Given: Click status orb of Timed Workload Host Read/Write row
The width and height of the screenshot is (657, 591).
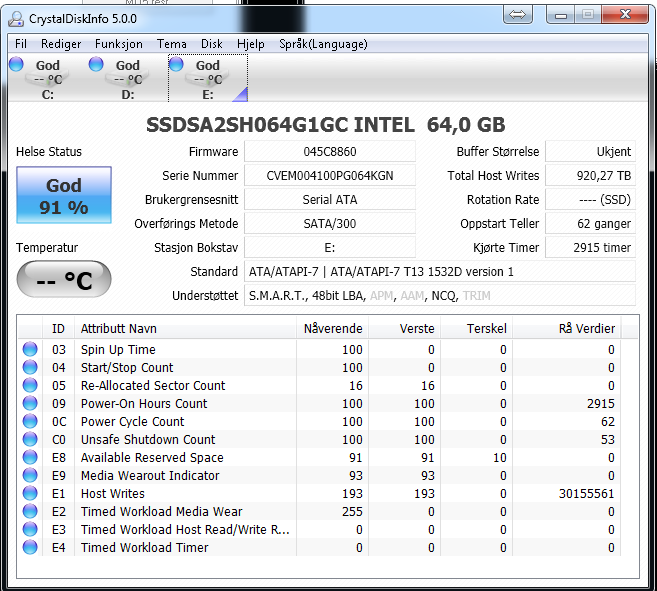Looking at the screenshot, I should (x=30, y=529).
